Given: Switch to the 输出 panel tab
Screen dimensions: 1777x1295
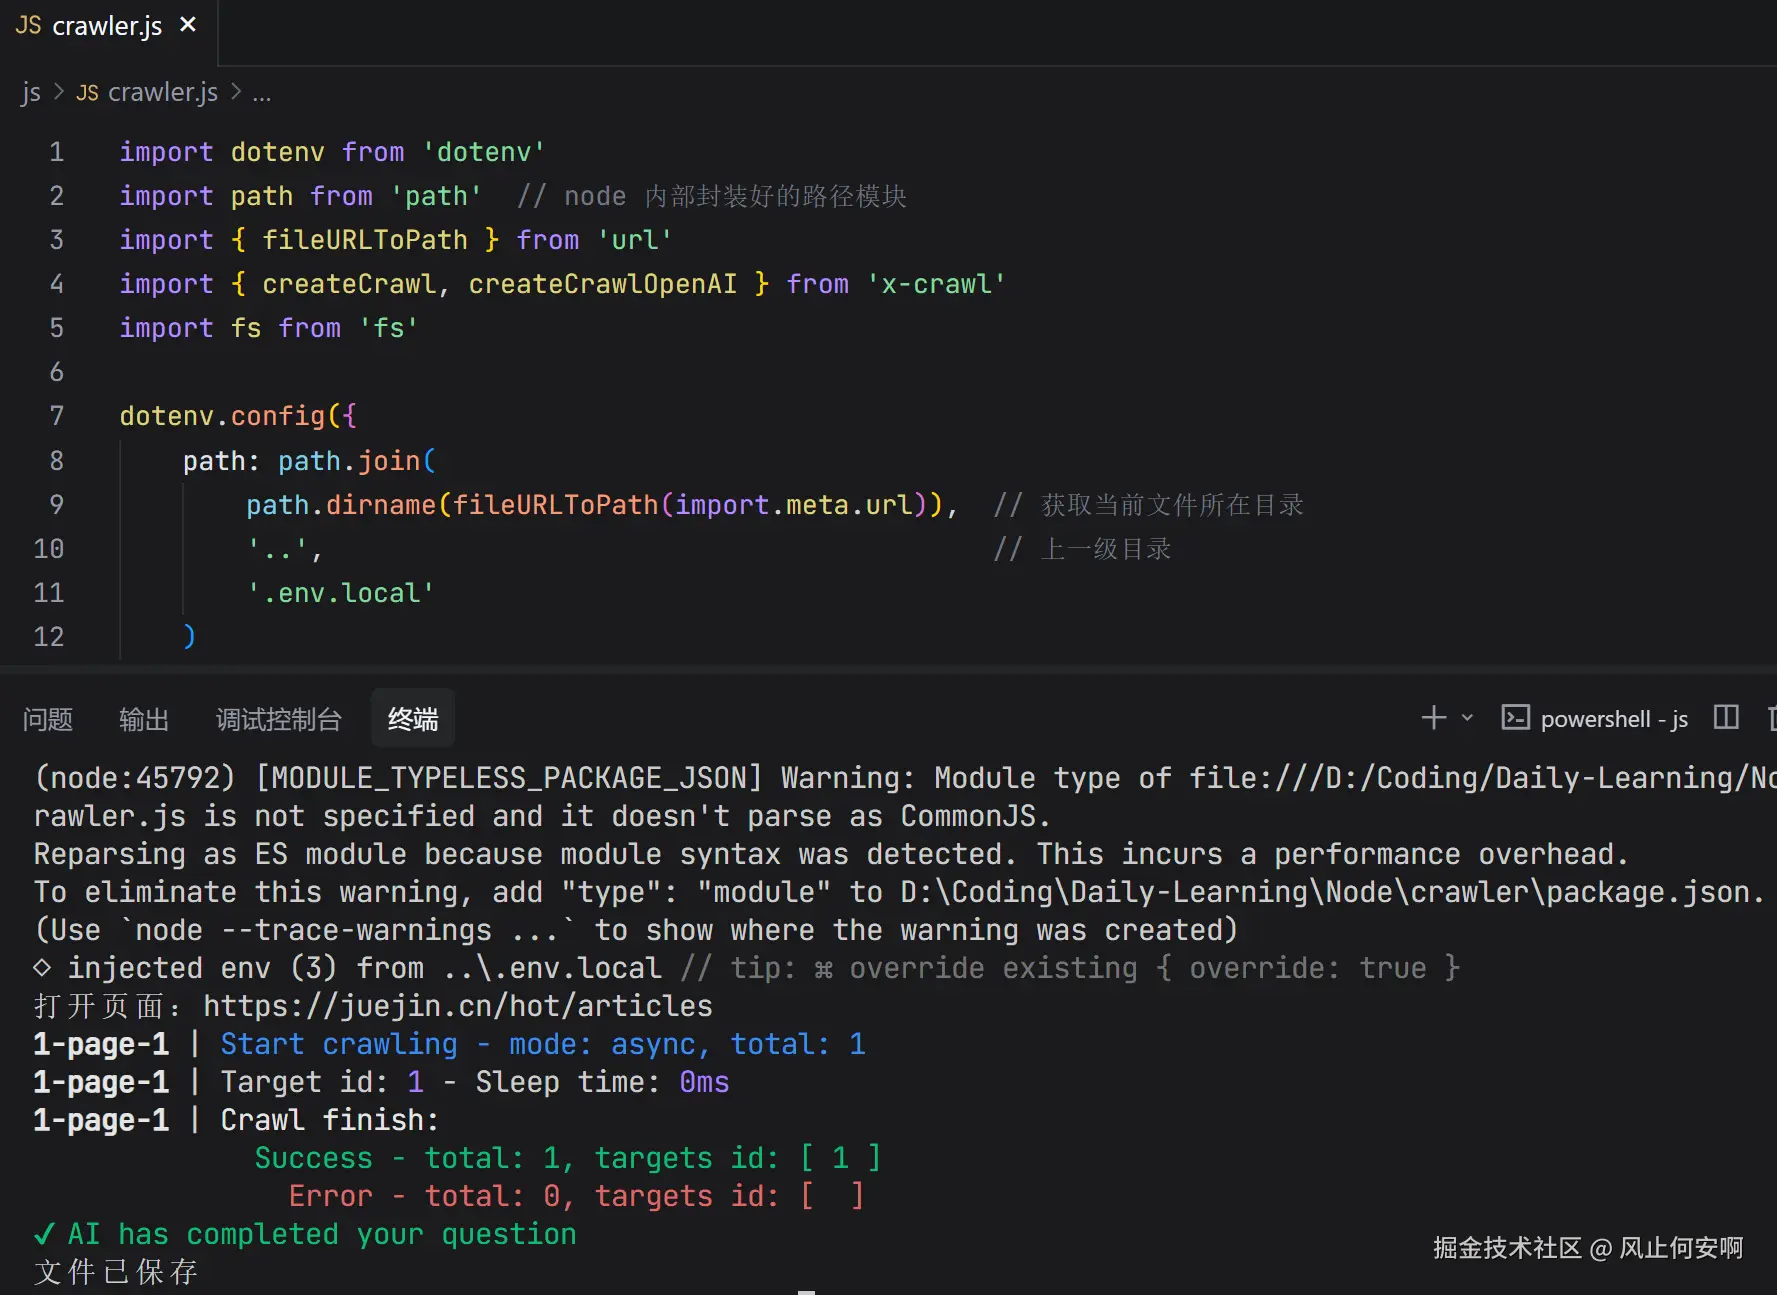Looking at the screenshot, I should click(144, 719).
